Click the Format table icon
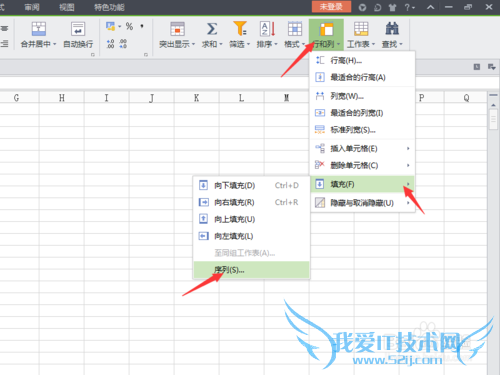The height and width of the screenshot is (375, 500). click(x=295, y=29)
